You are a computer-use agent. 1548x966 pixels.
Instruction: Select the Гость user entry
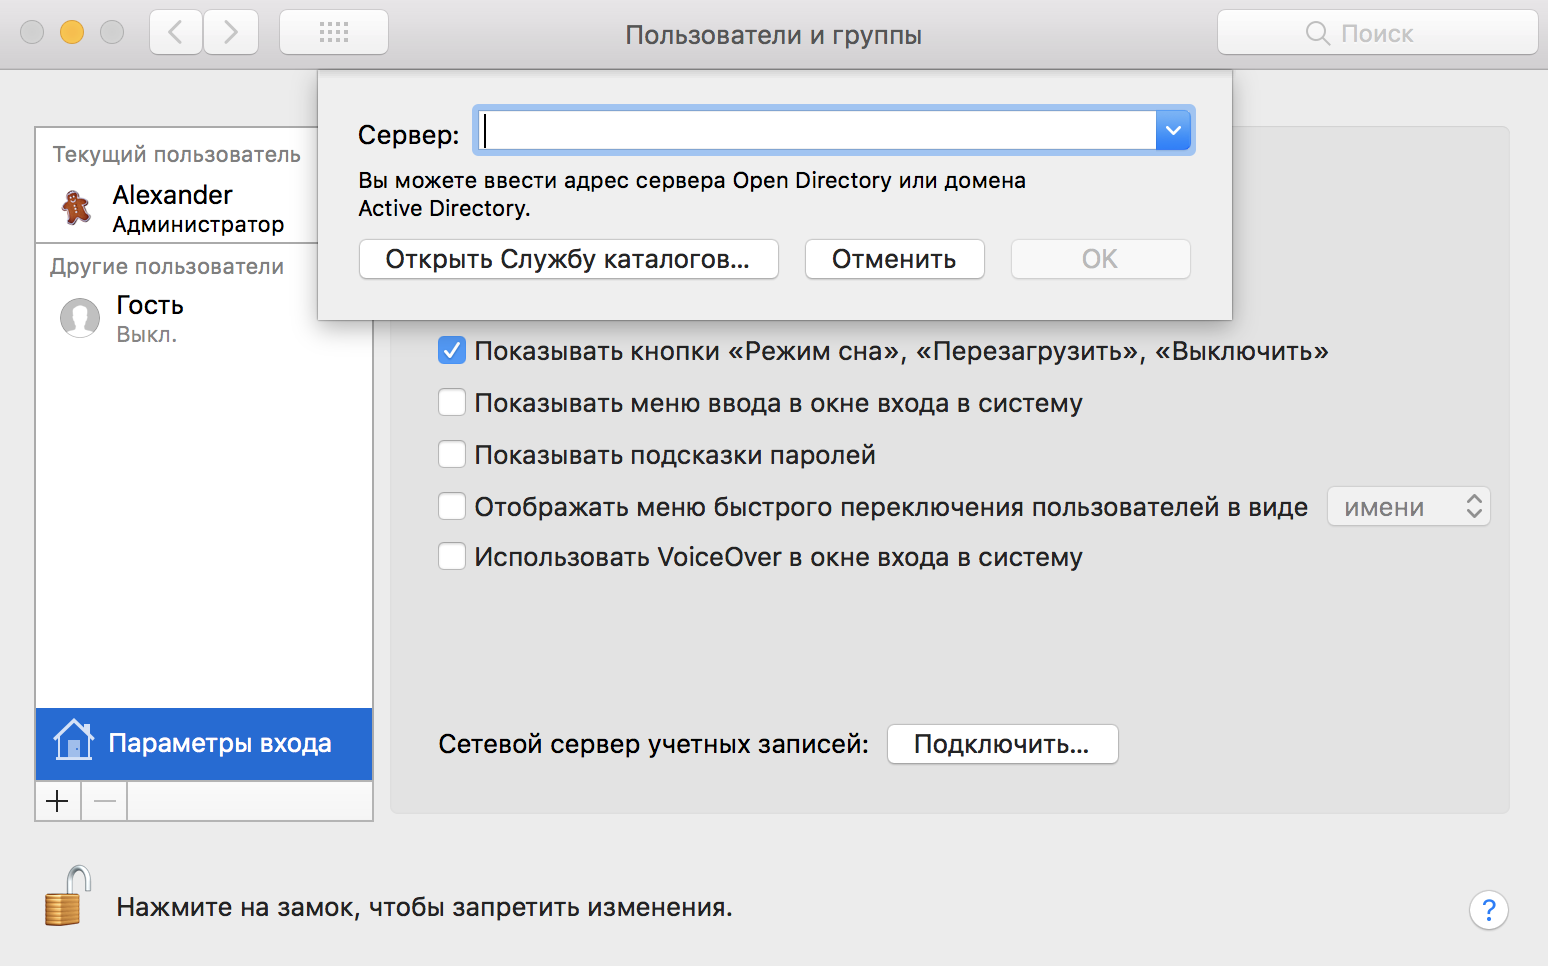(x=204, y=318)
